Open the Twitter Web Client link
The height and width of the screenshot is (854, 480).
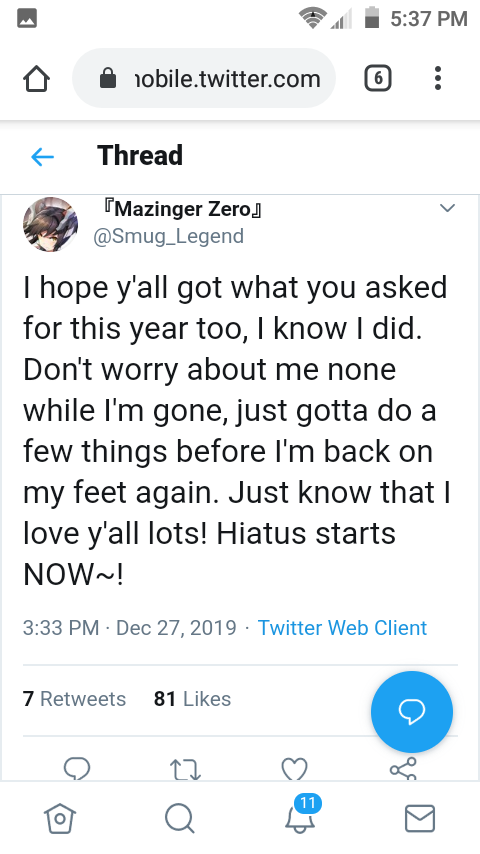(342, 628)
